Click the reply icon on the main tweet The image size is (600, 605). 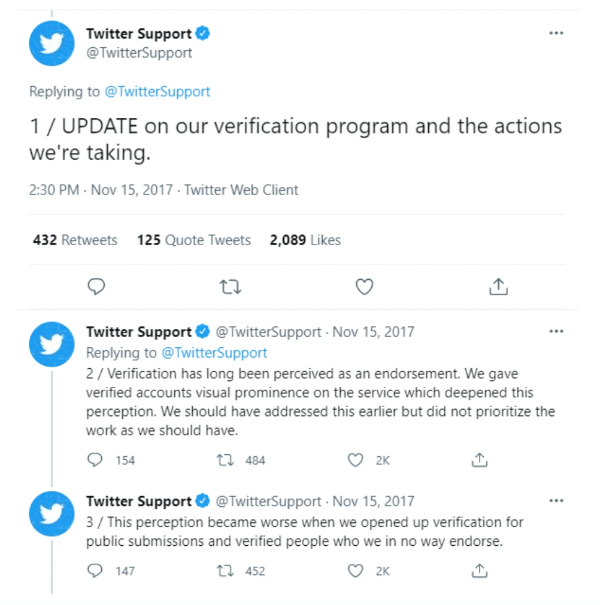click(x=96, y=287)
